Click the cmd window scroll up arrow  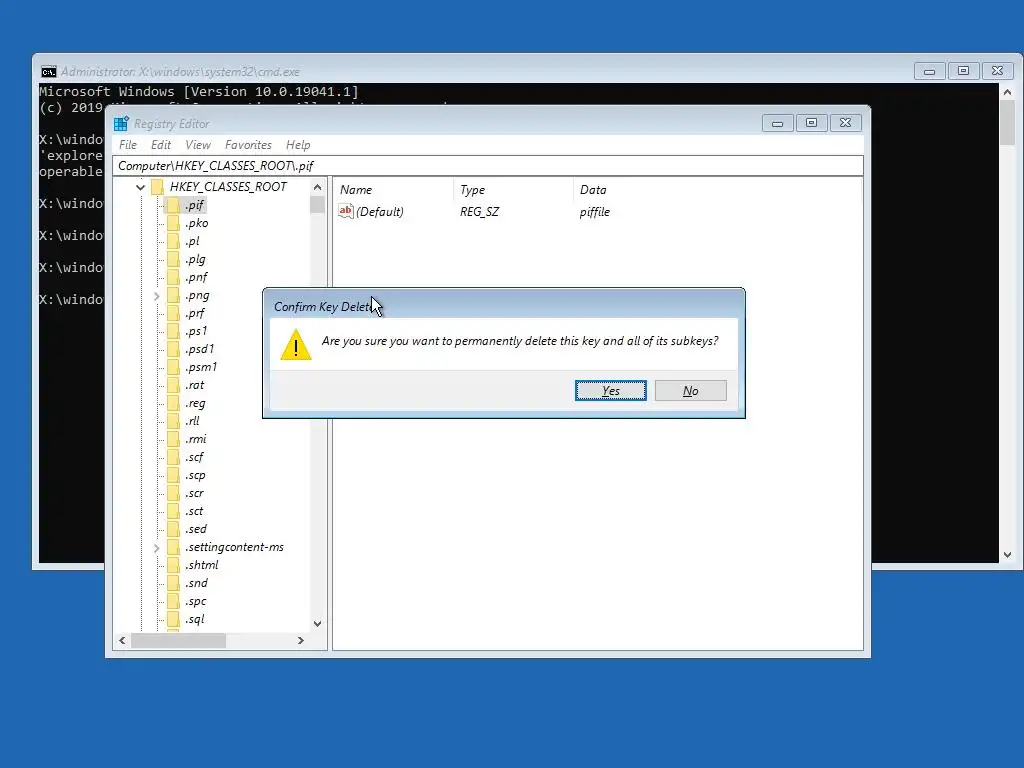[1008, 92]
